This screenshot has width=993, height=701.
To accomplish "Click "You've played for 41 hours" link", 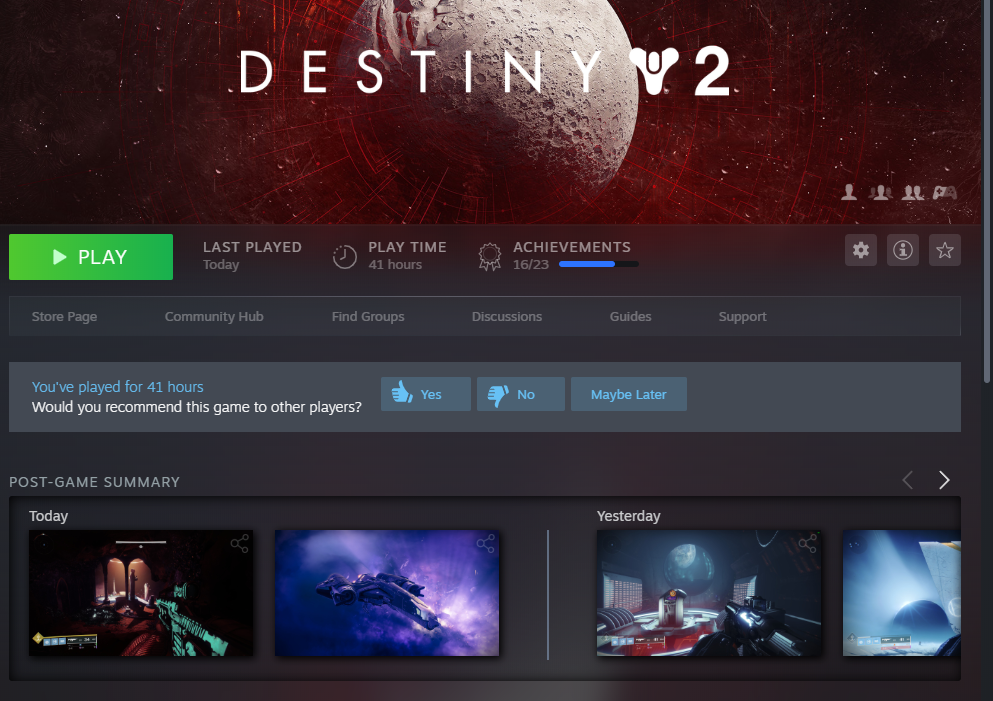I will pyautogui.click(x=118, y=387).
